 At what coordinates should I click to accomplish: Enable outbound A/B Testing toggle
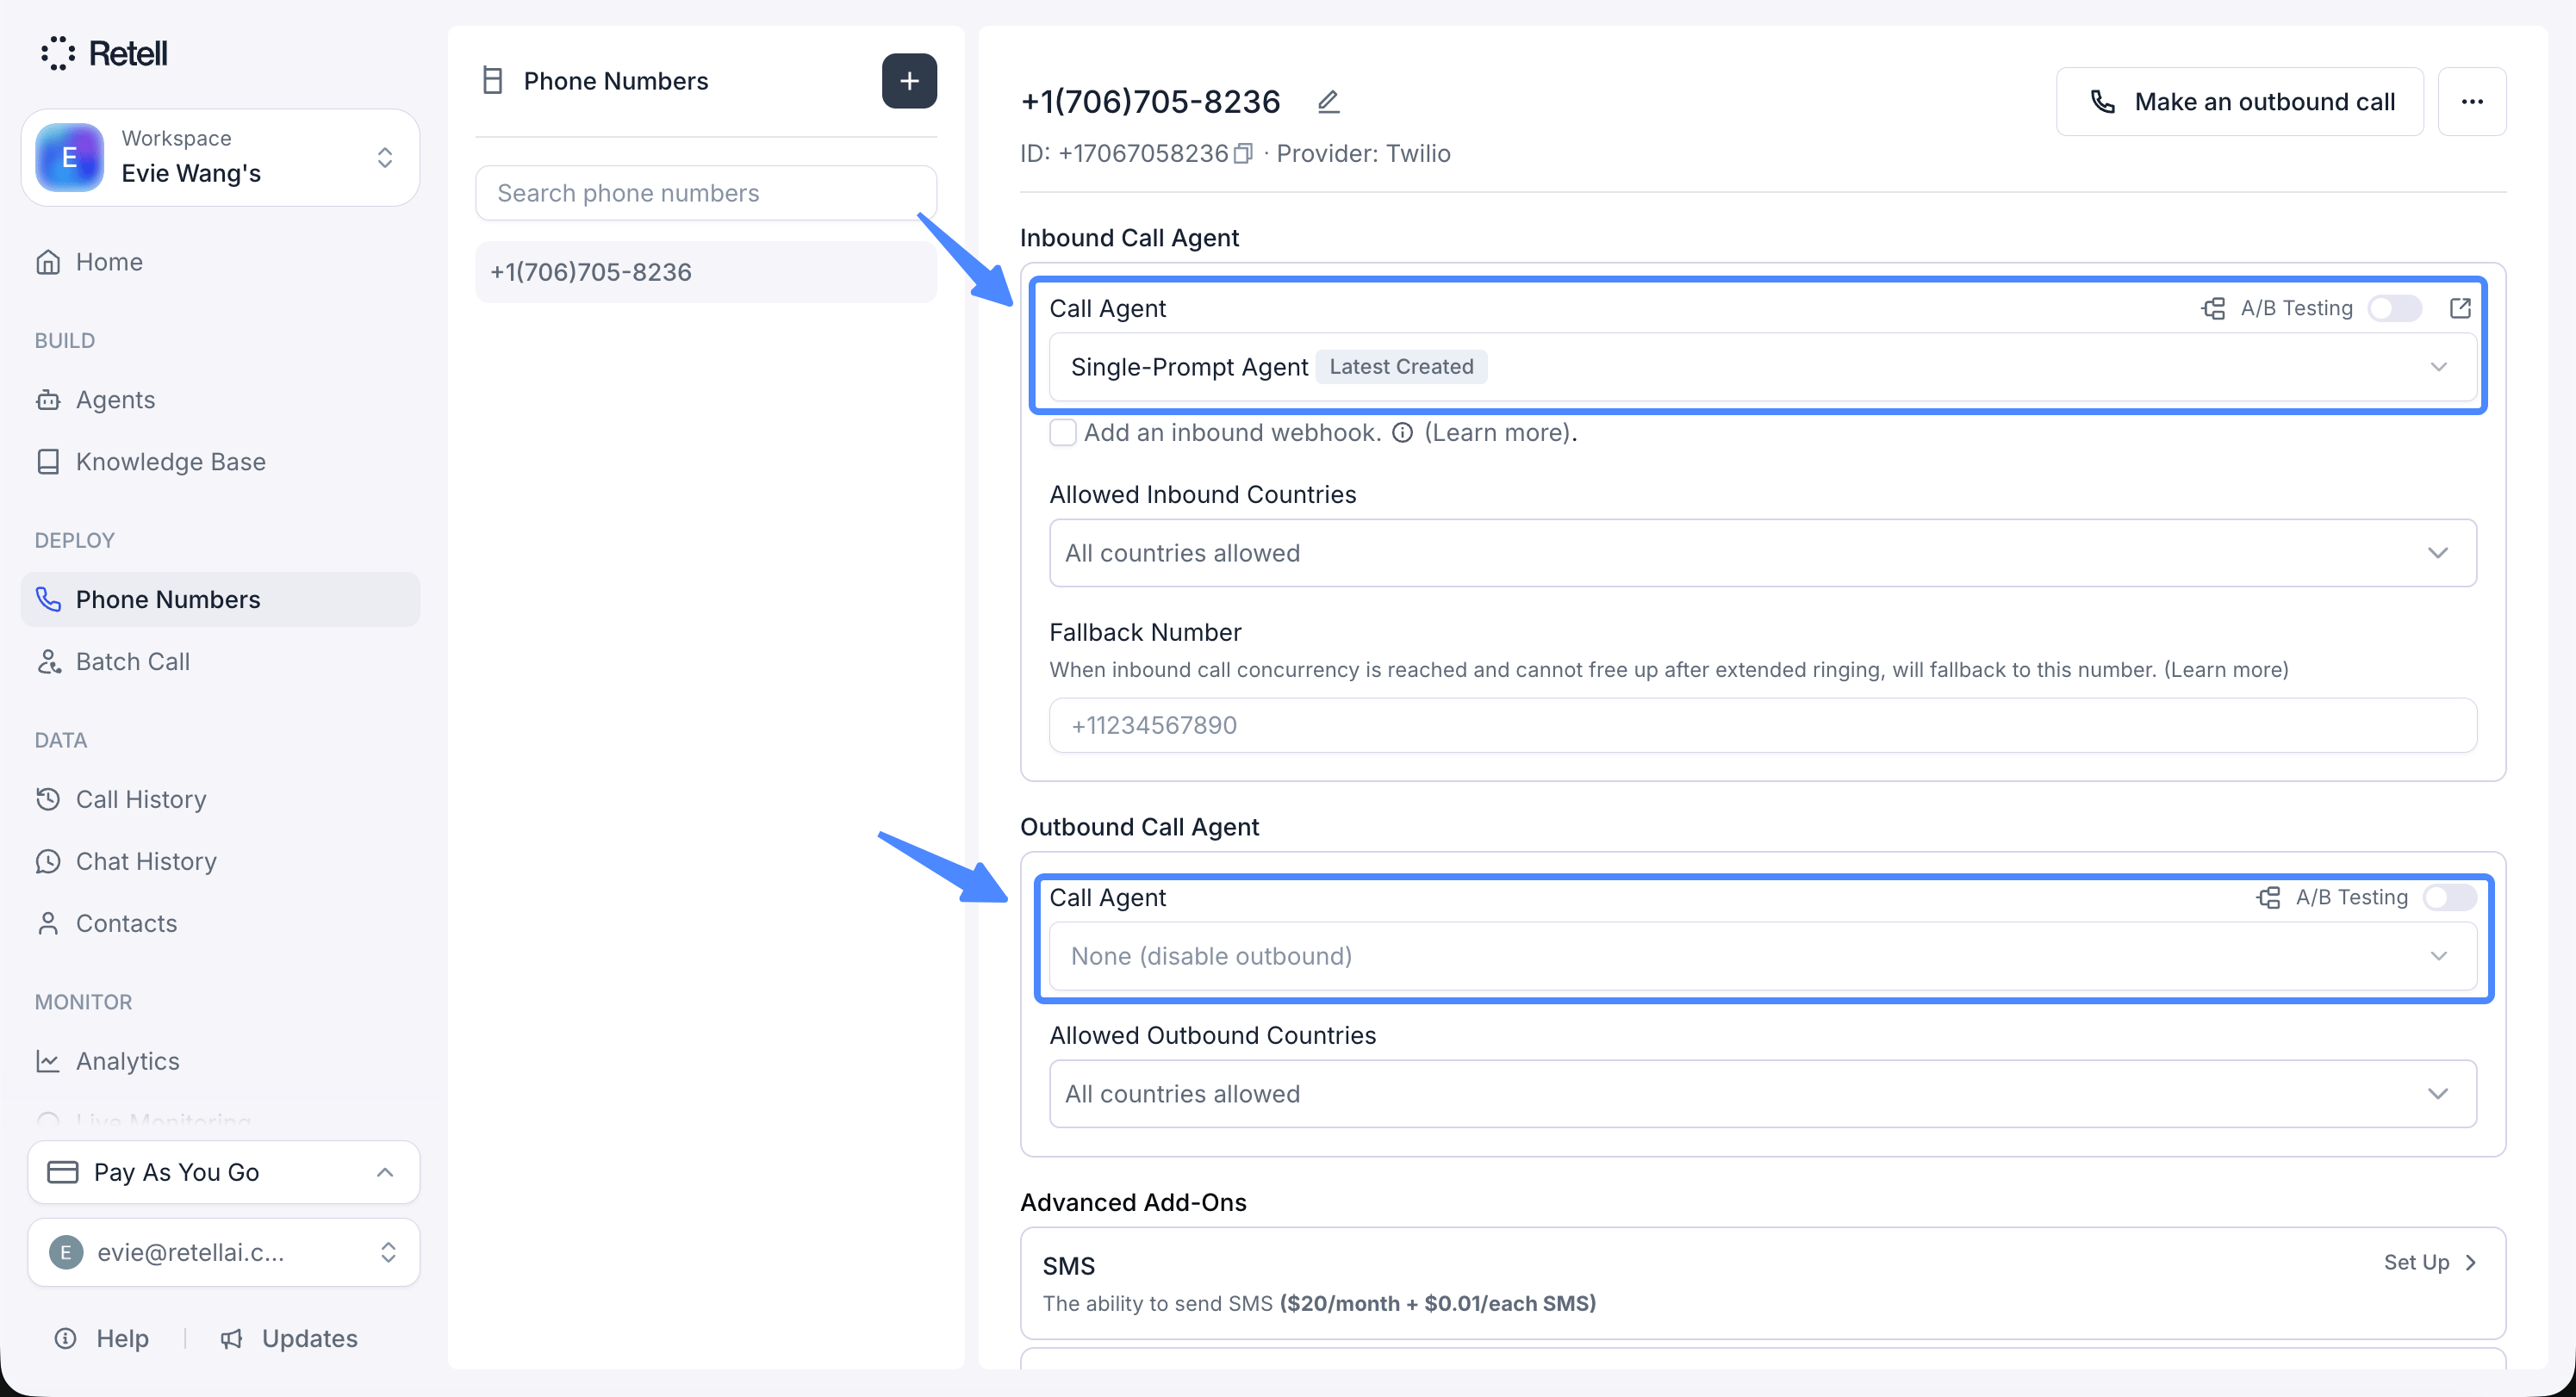[x=2449, y=897]
